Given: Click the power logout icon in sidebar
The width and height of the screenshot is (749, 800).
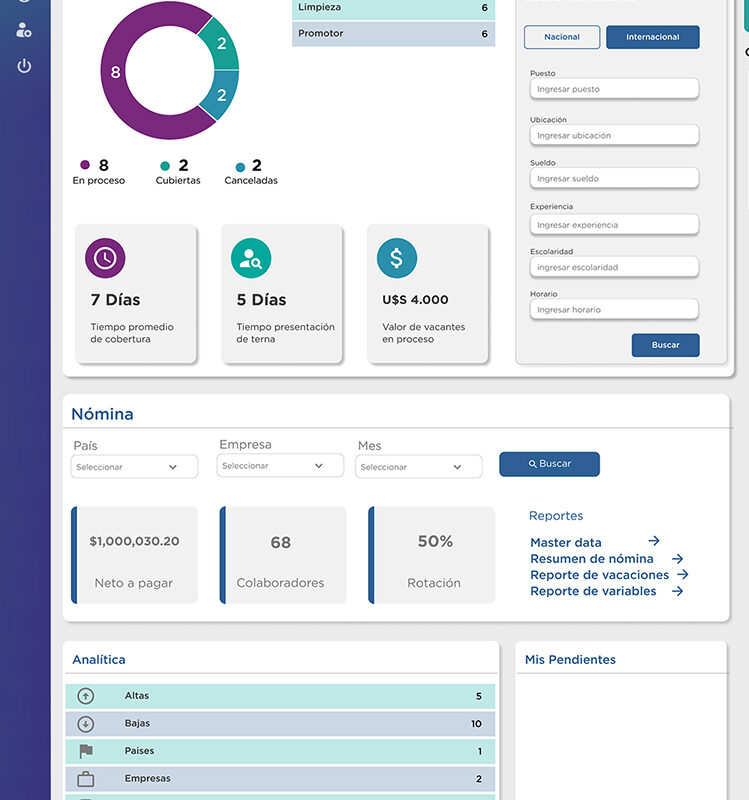Looking at the screenshot, I should point(24,66).
